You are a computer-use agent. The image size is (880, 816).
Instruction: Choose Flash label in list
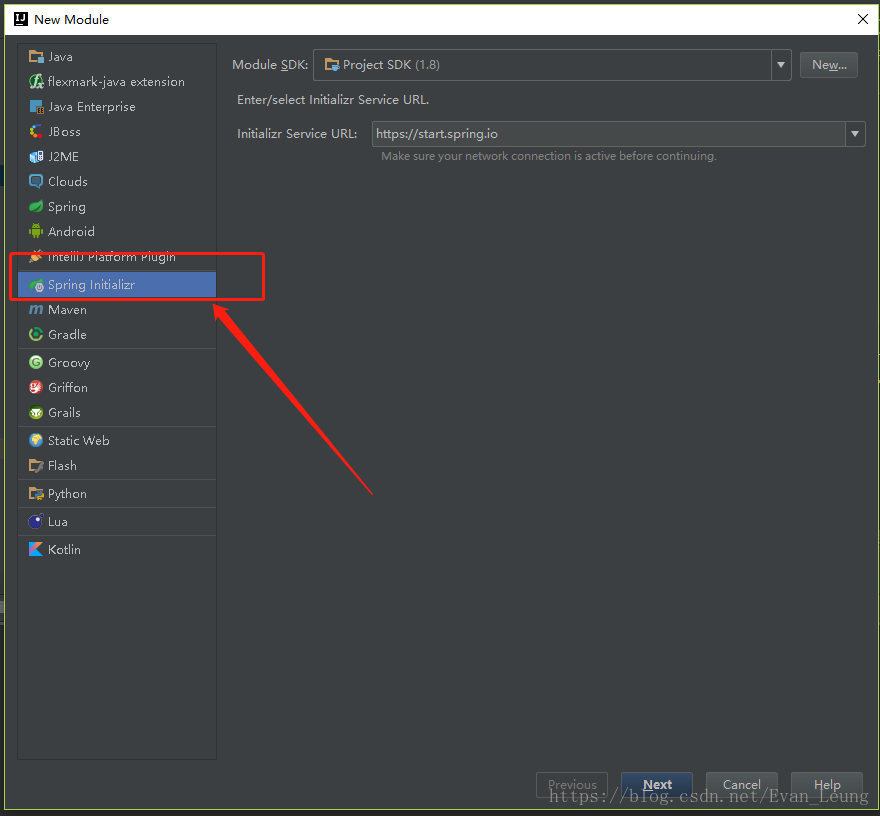coord(62,466)
